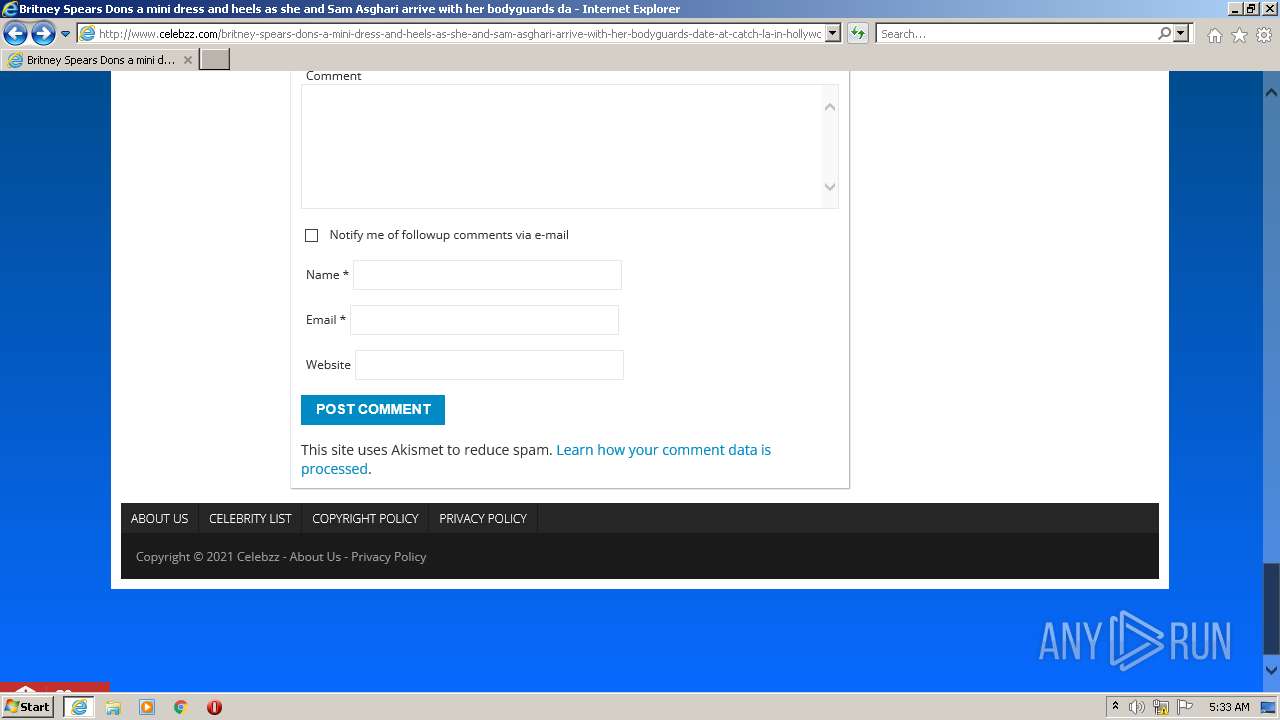Click the comment box scroll up arrow

pyautogui.click(x=830, y=106)
